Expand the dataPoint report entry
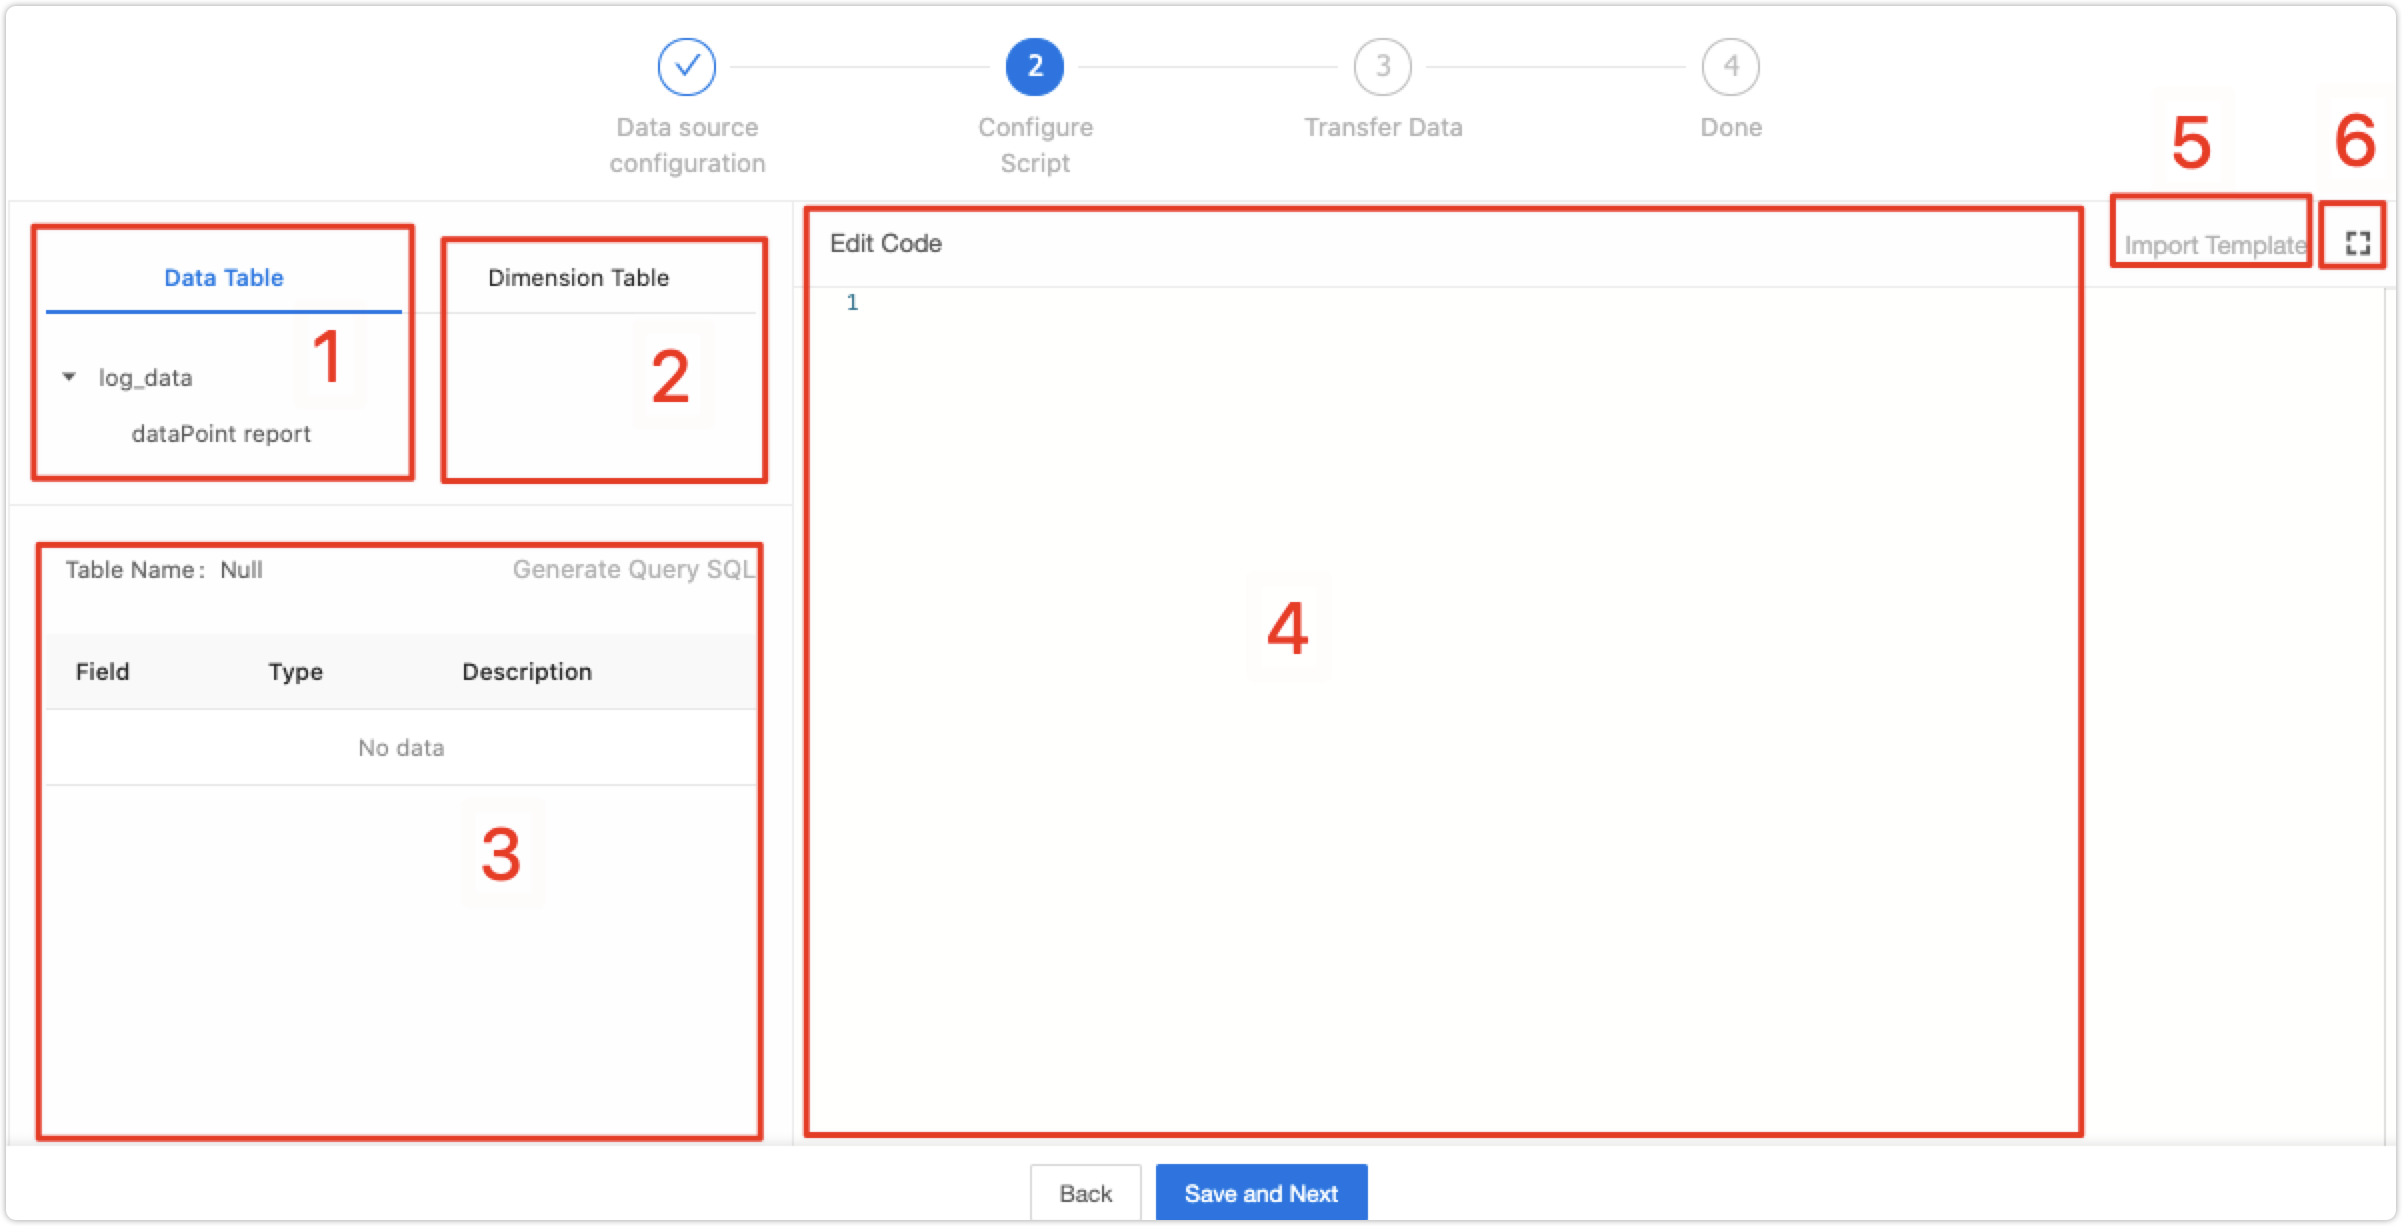2402x1226 pixels. 222,433
